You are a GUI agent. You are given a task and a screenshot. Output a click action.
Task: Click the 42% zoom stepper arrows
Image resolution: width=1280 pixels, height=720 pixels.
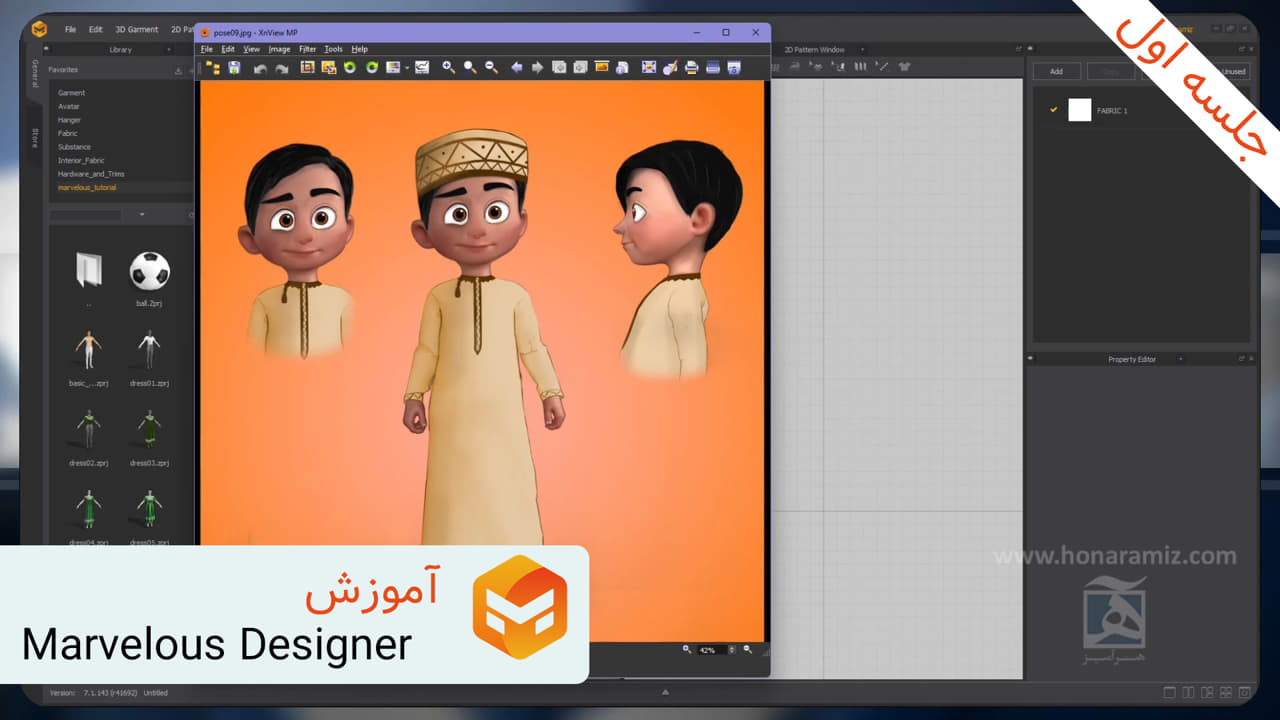(733, 650)
